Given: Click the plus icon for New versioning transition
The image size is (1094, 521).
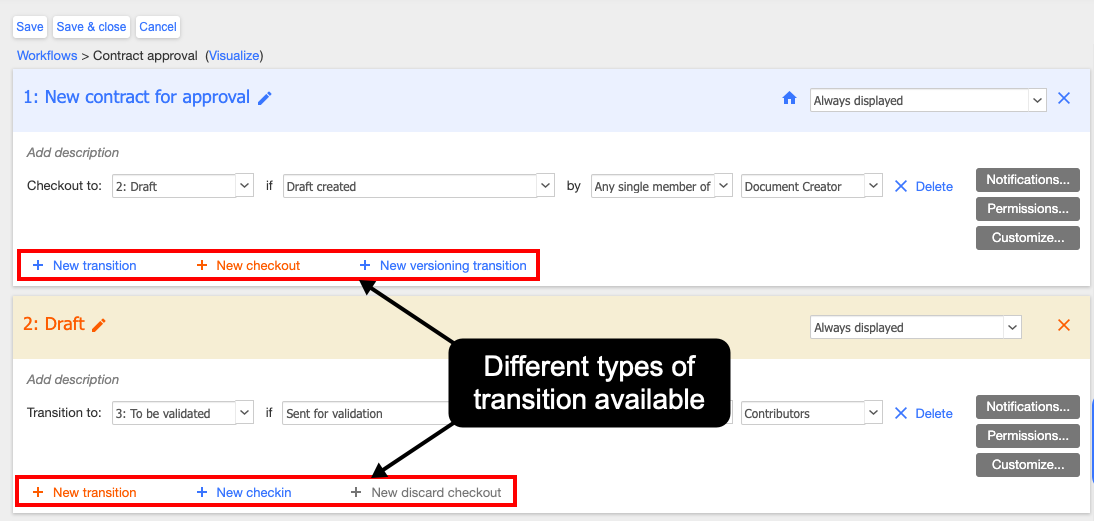Looking at the screenshot, I should 365,265.
